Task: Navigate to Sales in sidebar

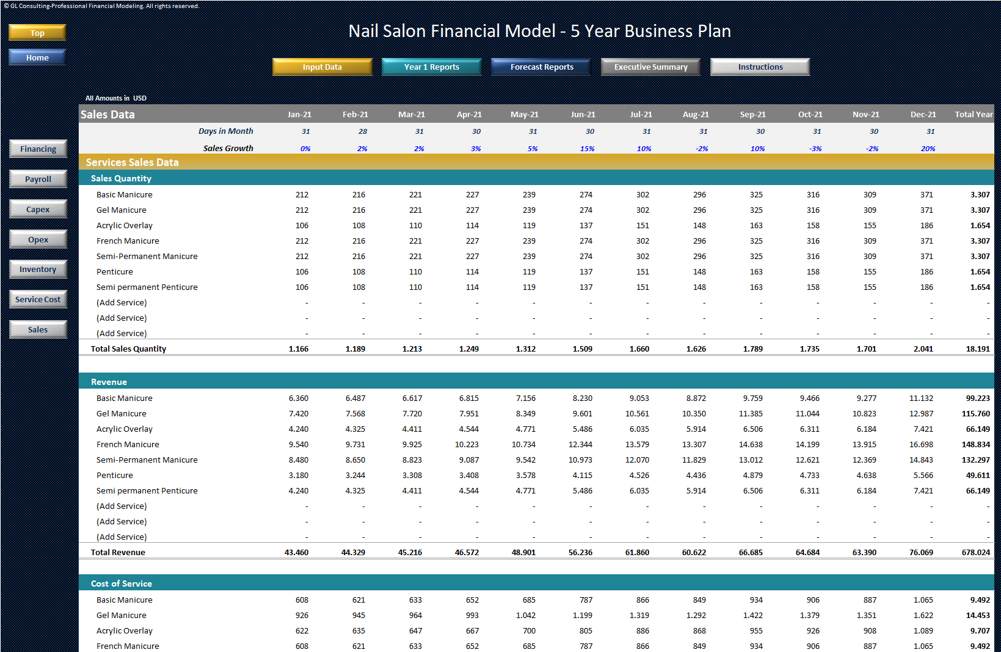Action: point(38,330)
